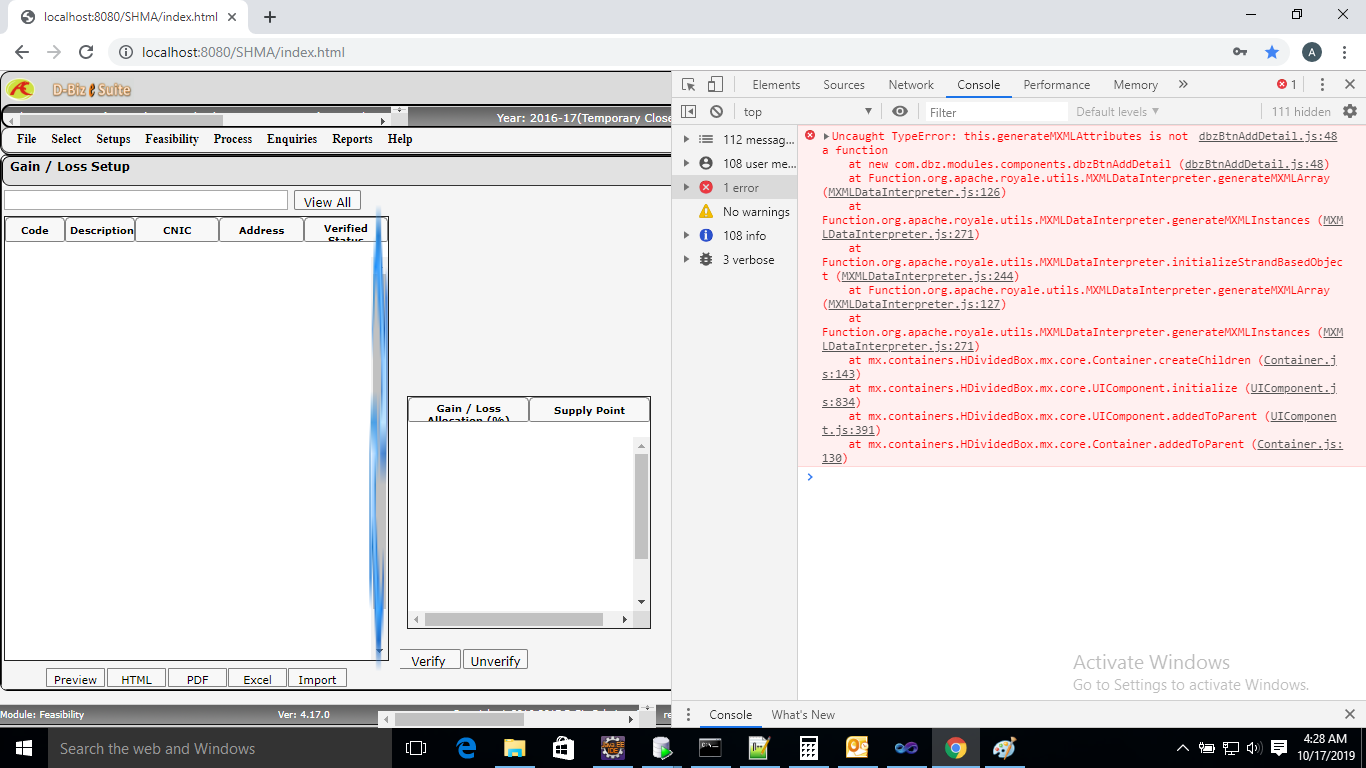Bookmark this page with the star icon
The image size is (1366, 768).
pyautogui.click(x=1272, y=51)
